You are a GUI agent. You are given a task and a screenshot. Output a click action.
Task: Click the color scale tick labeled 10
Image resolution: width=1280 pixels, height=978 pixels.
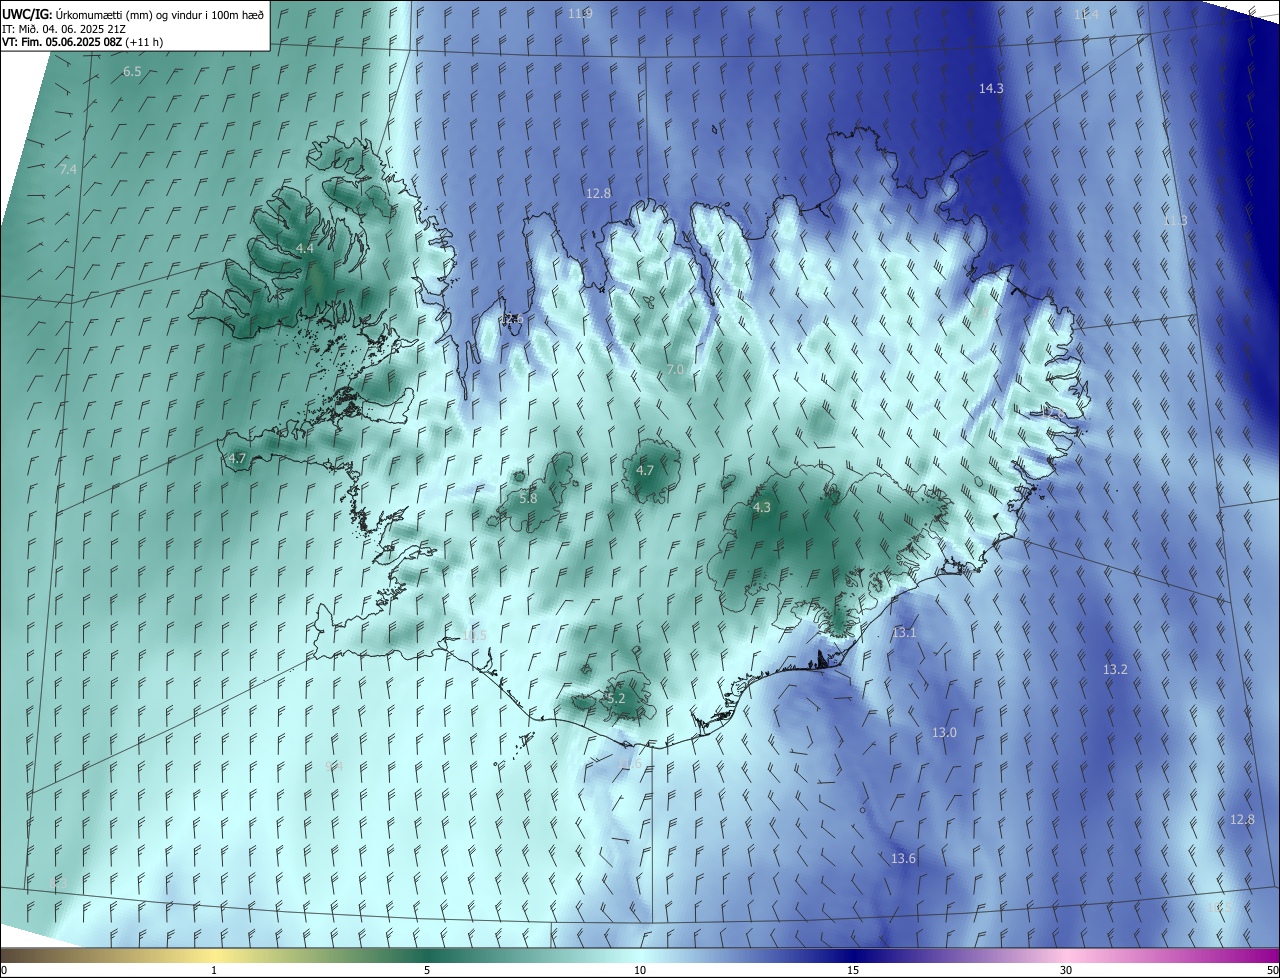point(640,971)
